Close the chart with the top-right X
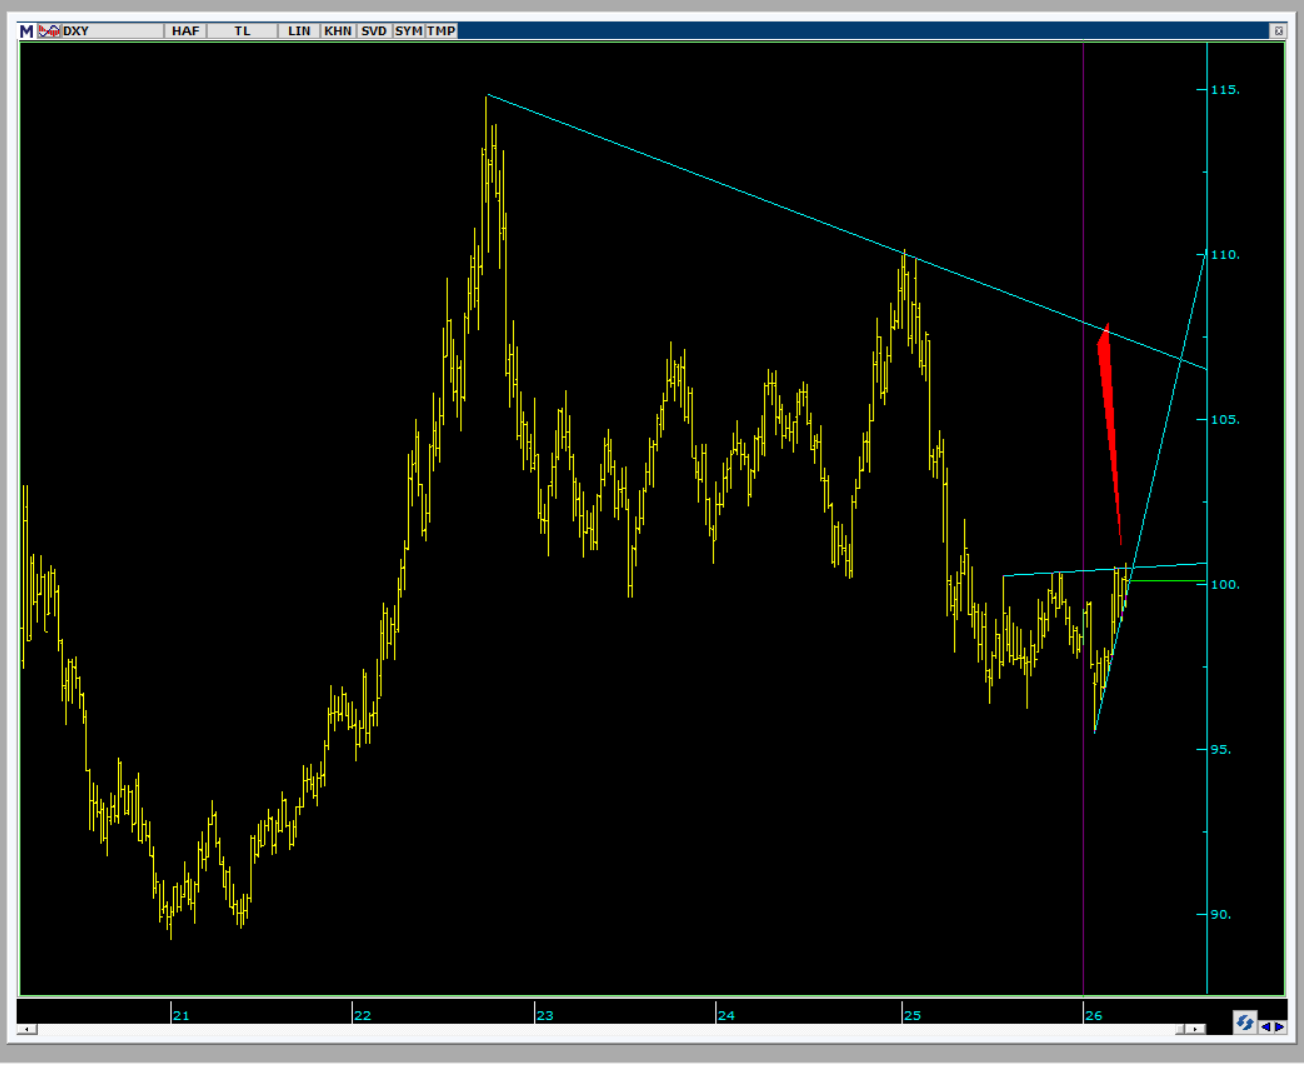The height and width of the screenshot is (1065, 1304). (x=1278, y=31)
